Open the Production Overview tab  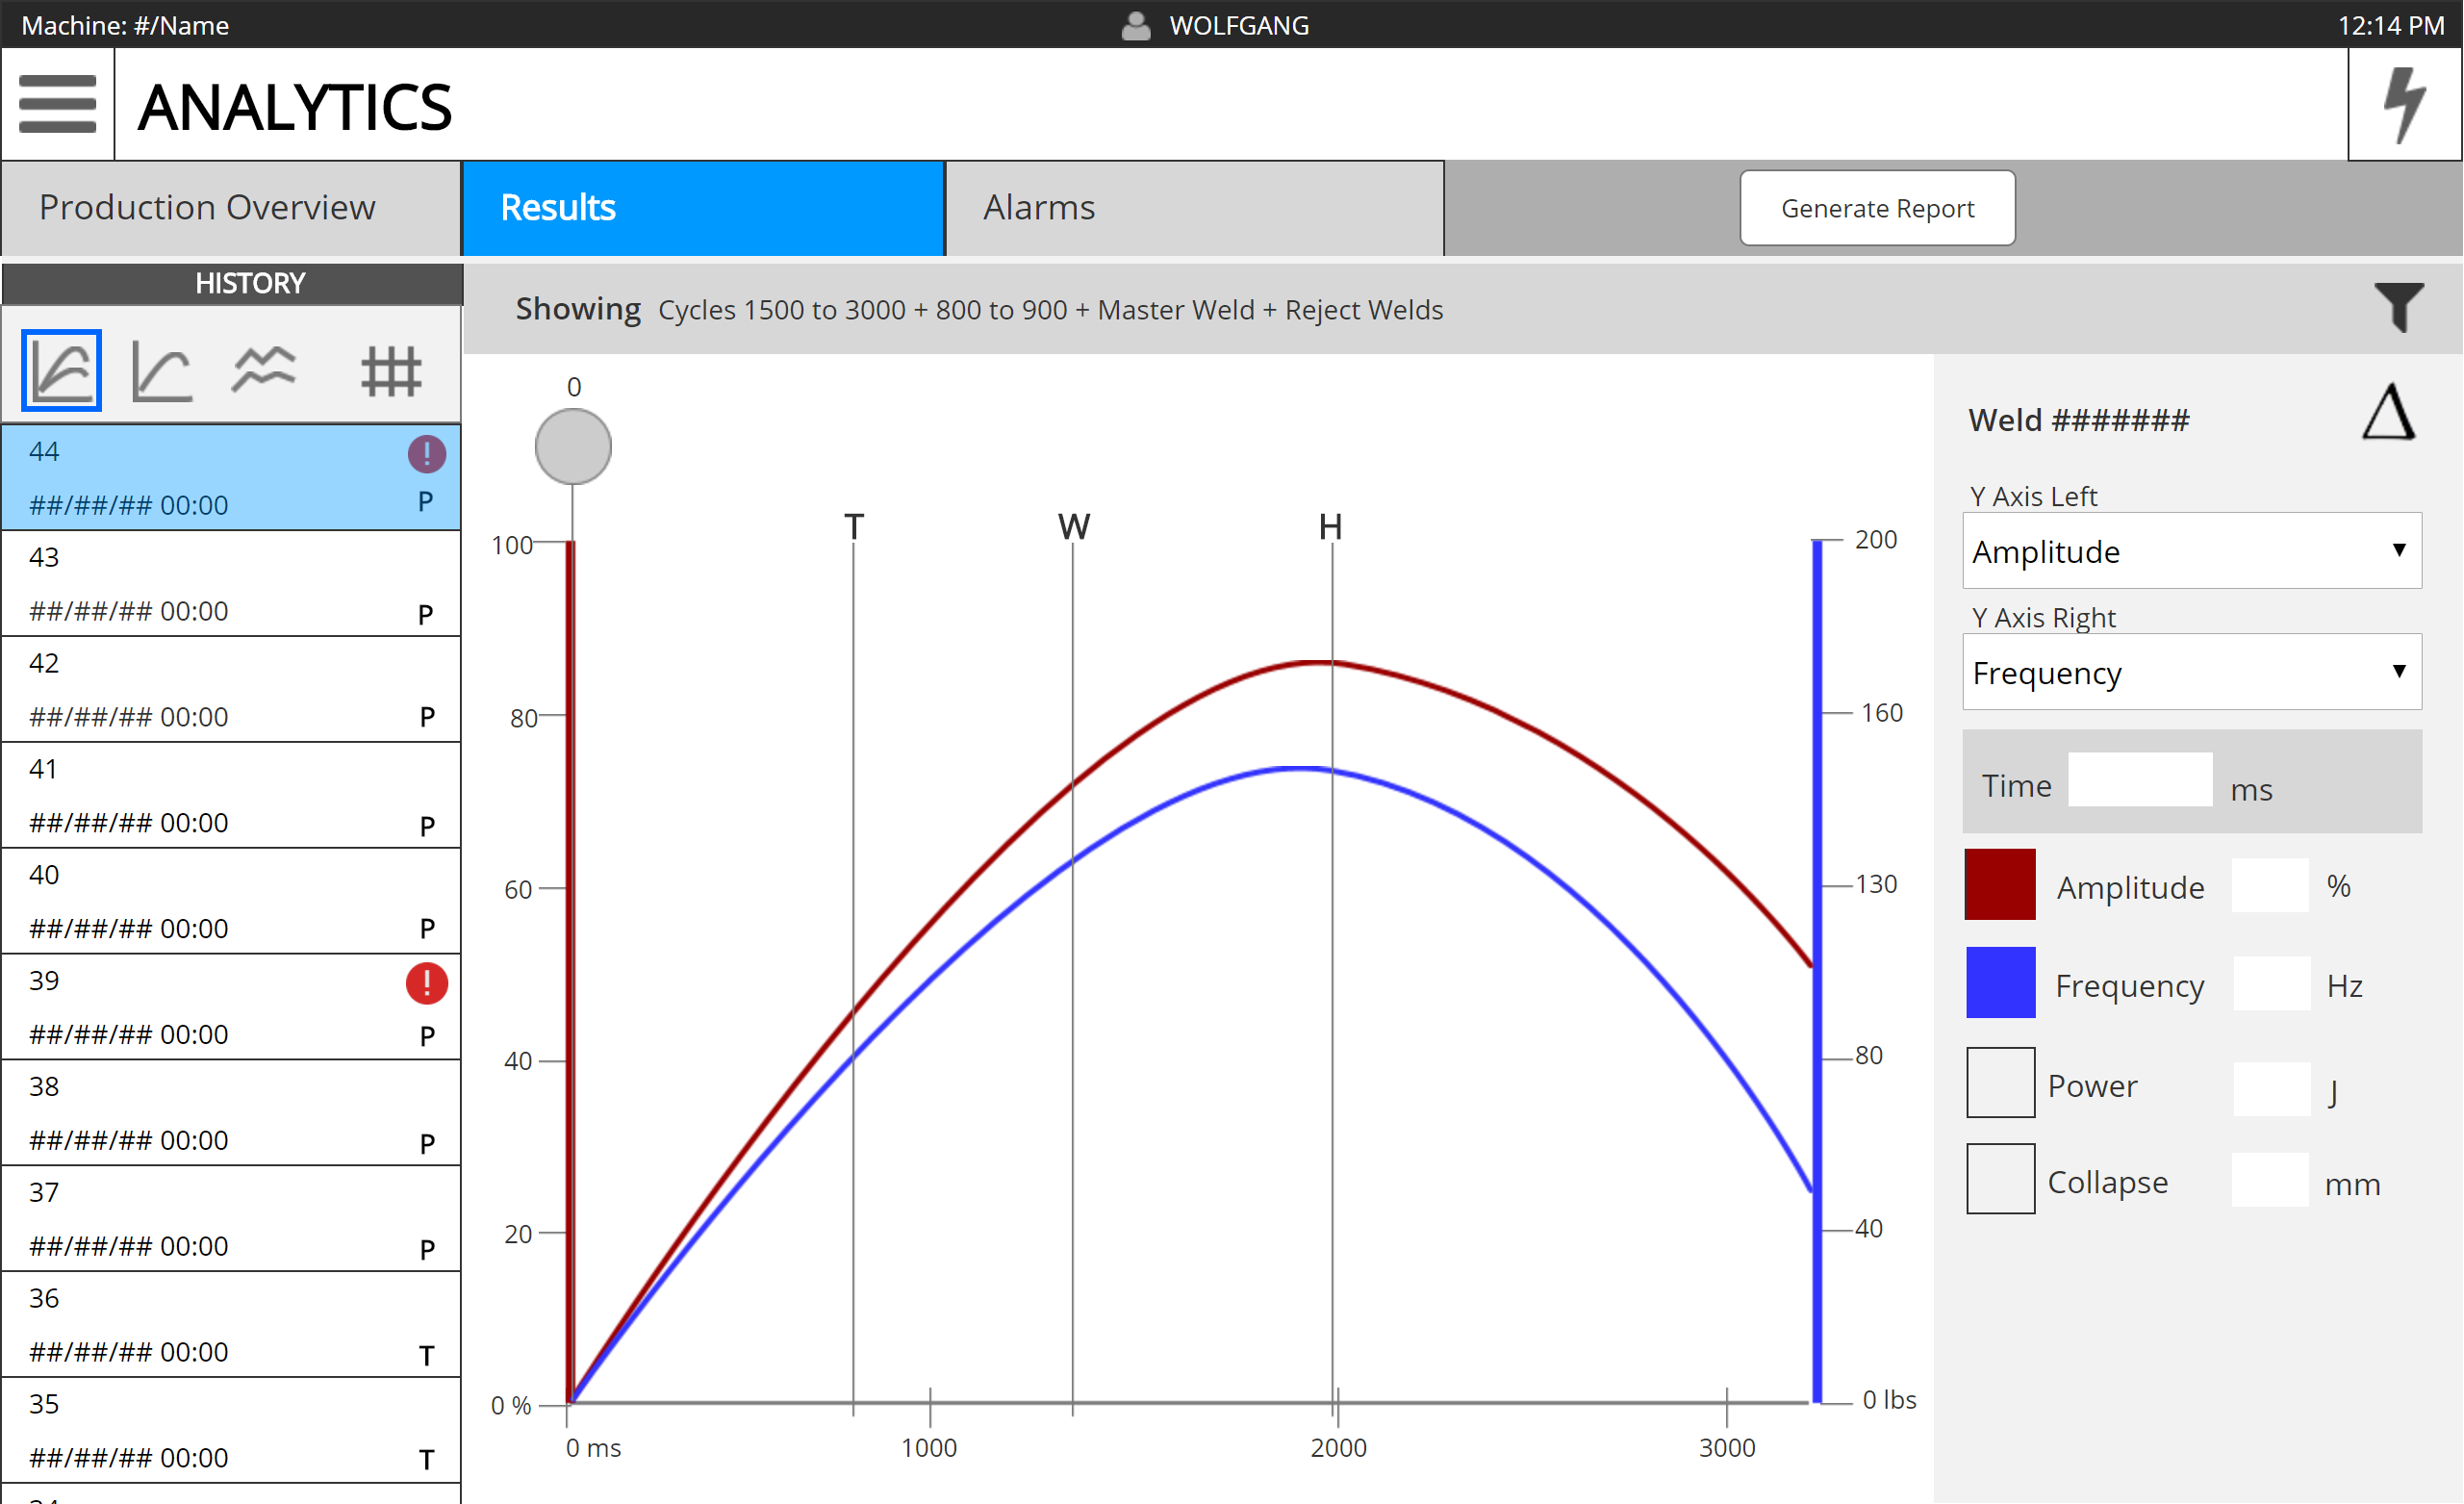click(207, 207)
